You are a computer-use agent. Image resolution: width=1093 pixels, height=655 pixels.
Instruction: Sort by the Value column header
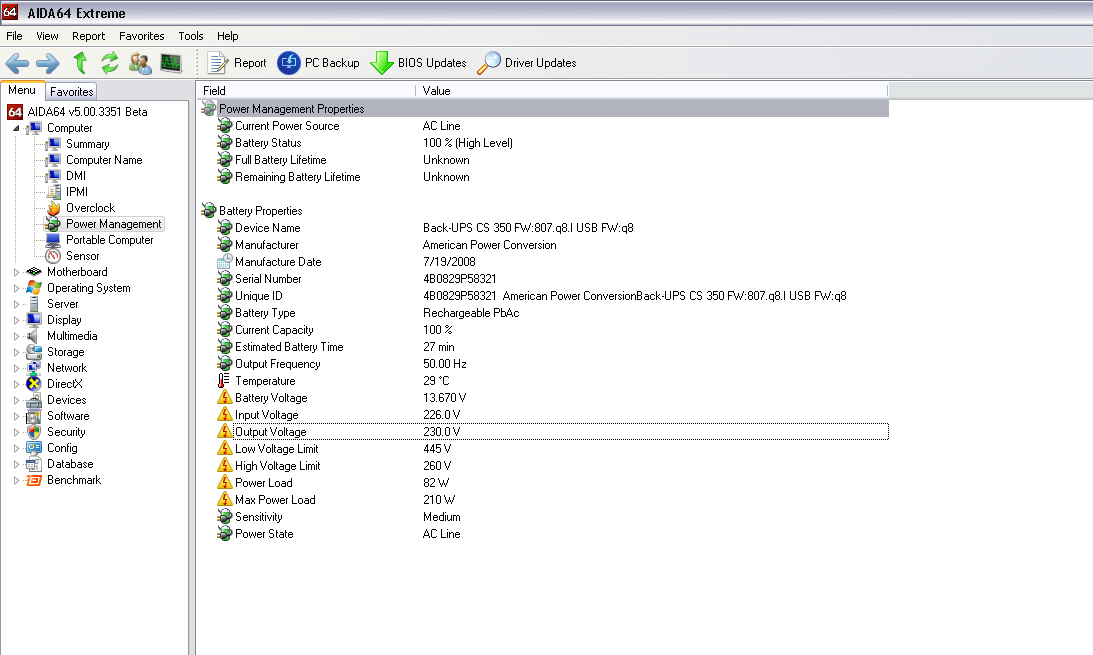652,91
